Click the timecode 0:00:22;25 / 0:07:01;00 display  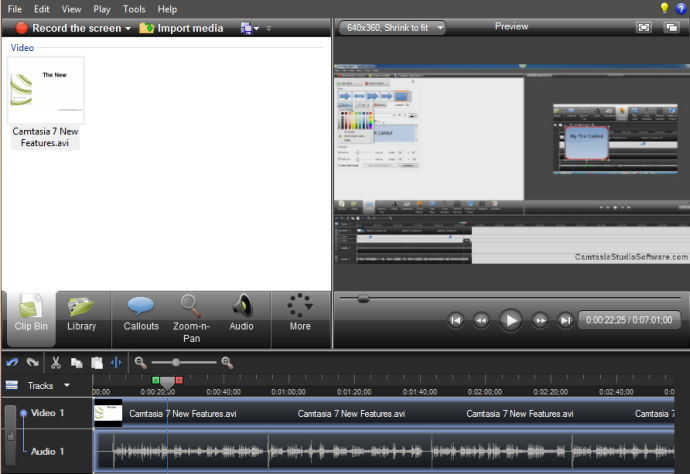tap(629, 320)
